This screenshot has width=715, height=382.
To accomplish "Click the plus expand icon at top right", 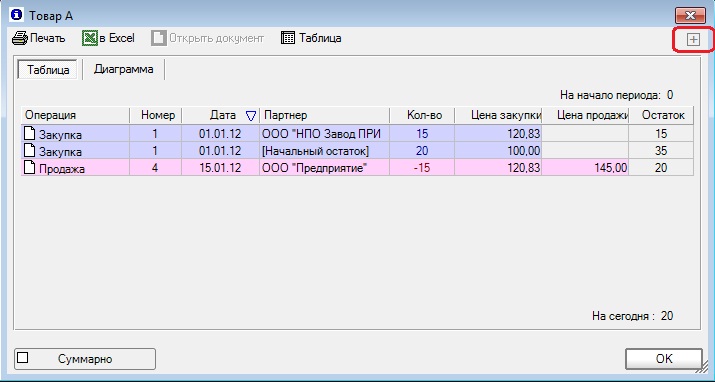I will (693, 40).
